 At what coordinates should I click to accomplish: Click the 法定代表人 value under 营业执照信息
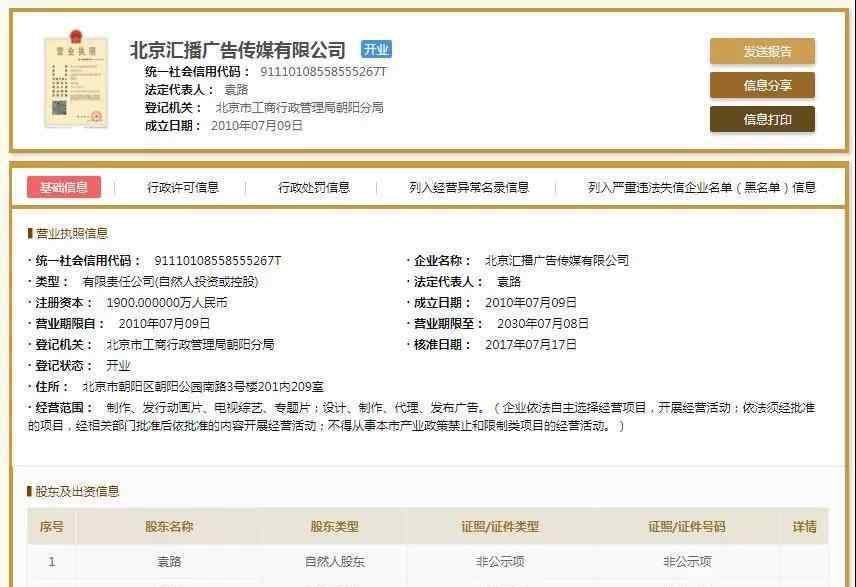coord(509,282)
